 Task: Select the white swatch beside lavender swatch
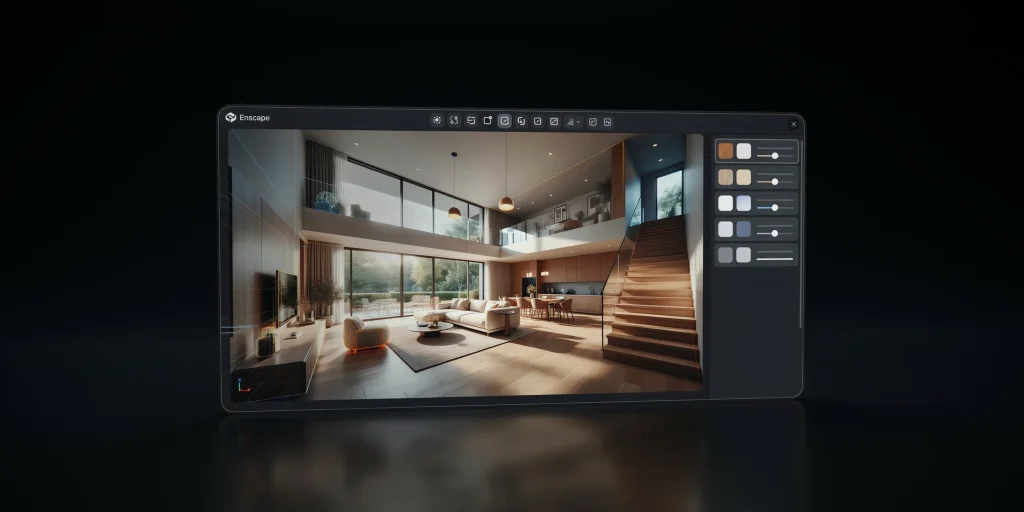tap(726, 203)
